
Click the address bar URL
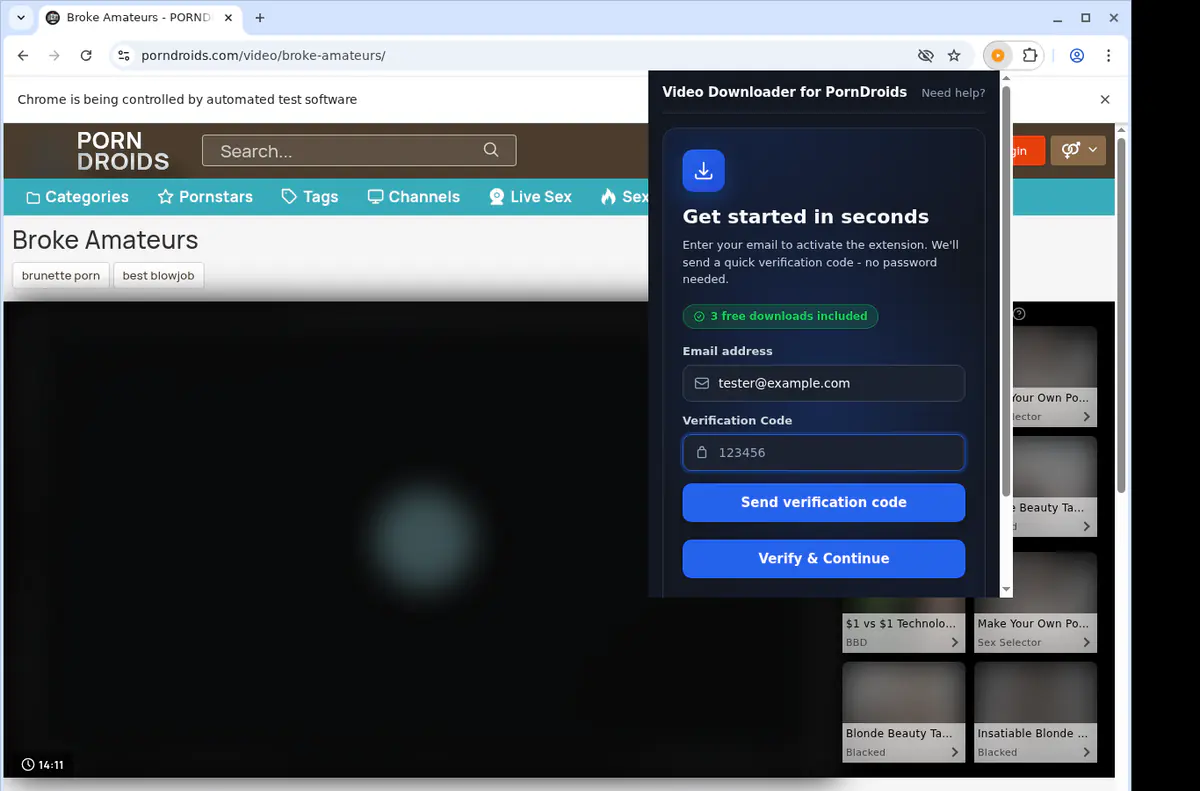click(263, 56)
